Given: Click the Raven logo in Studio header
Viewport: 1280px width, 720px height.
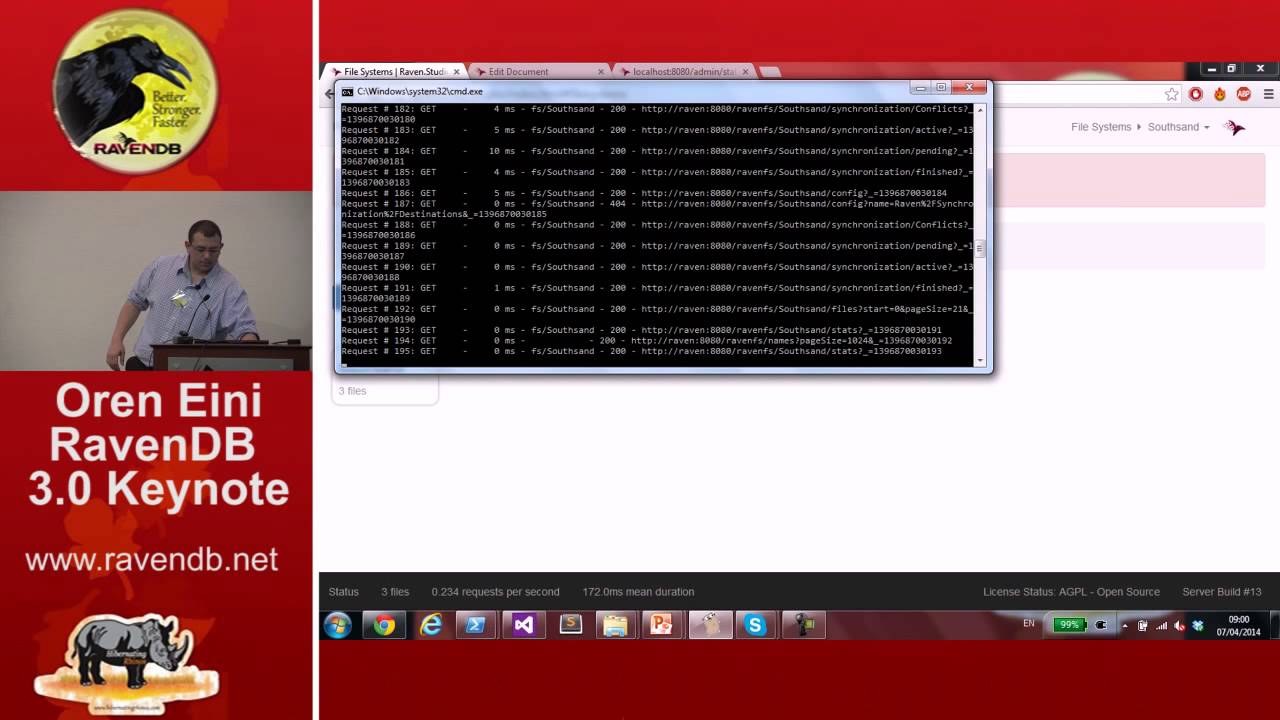Looking at the screenshot, I should pos(1235,127).
